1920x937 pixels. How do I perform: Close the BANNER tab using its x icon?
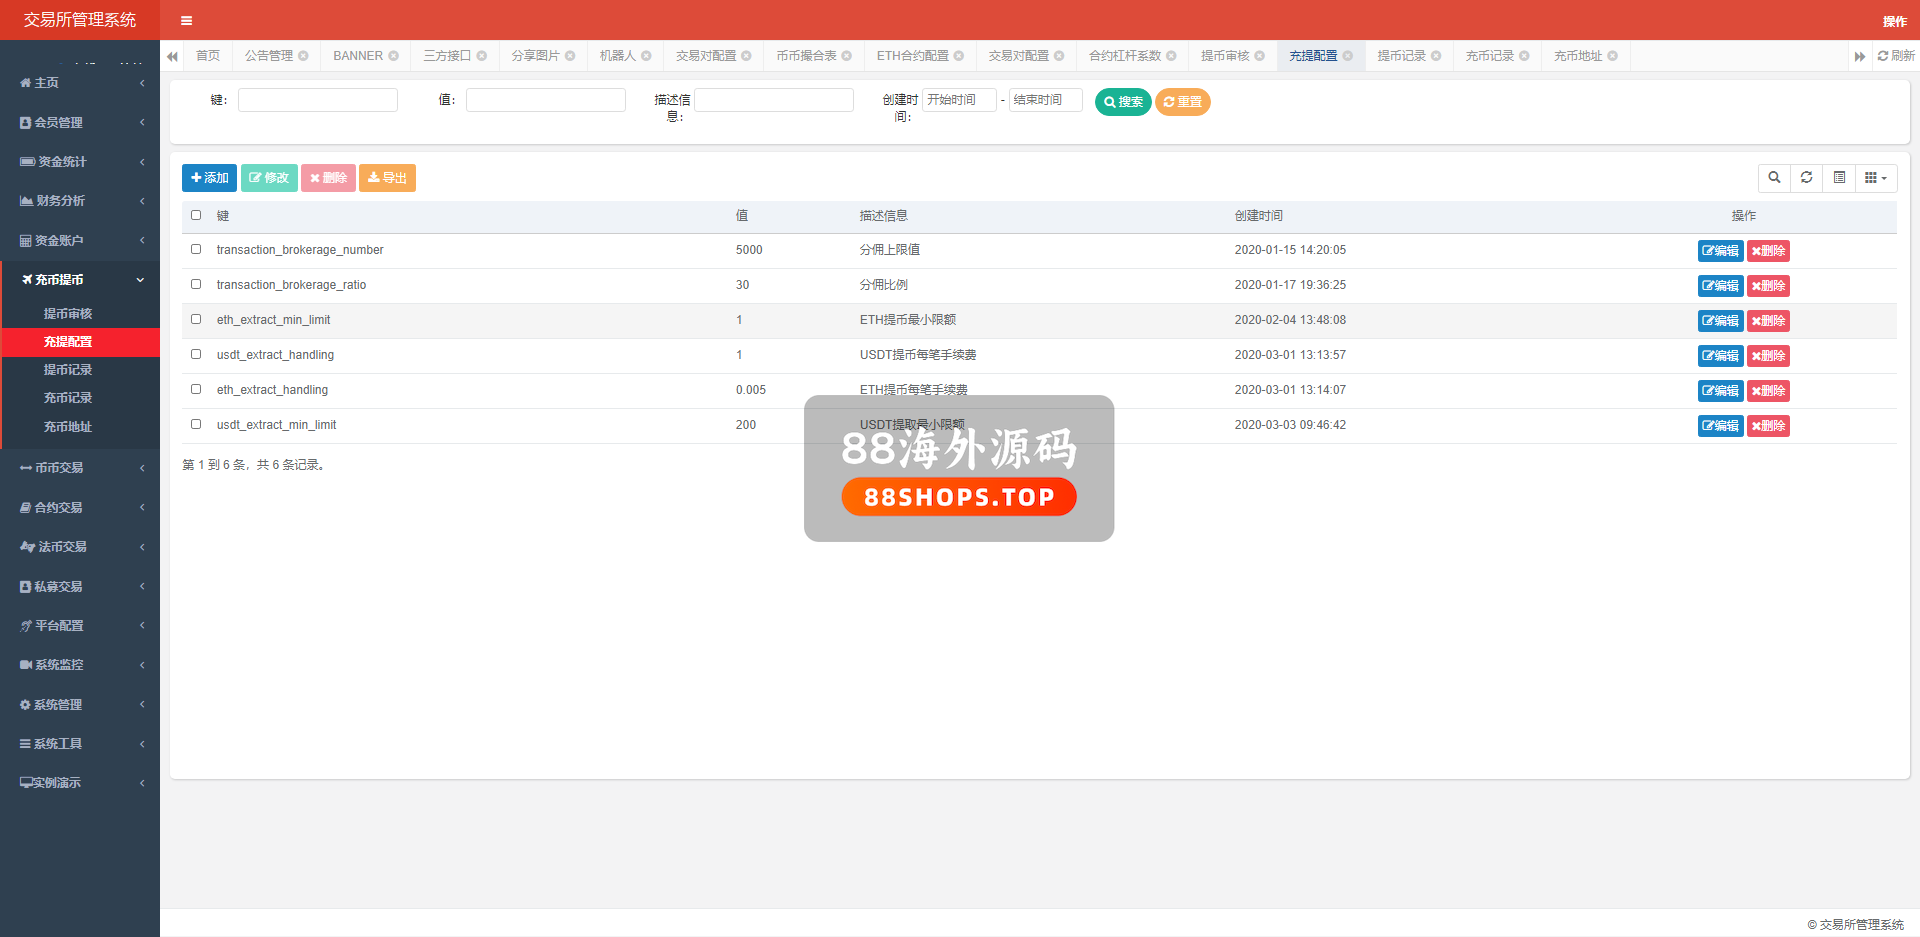click(x=394, y=56)
